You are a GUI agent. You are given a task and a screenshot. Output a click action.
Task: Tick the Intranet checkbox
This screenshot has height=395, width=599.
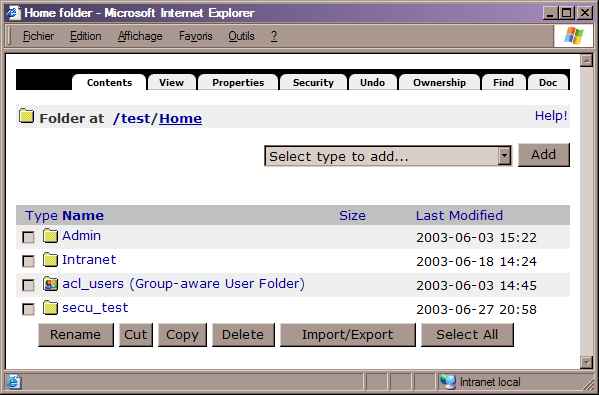pyautogui.click(x=28, y=261)
